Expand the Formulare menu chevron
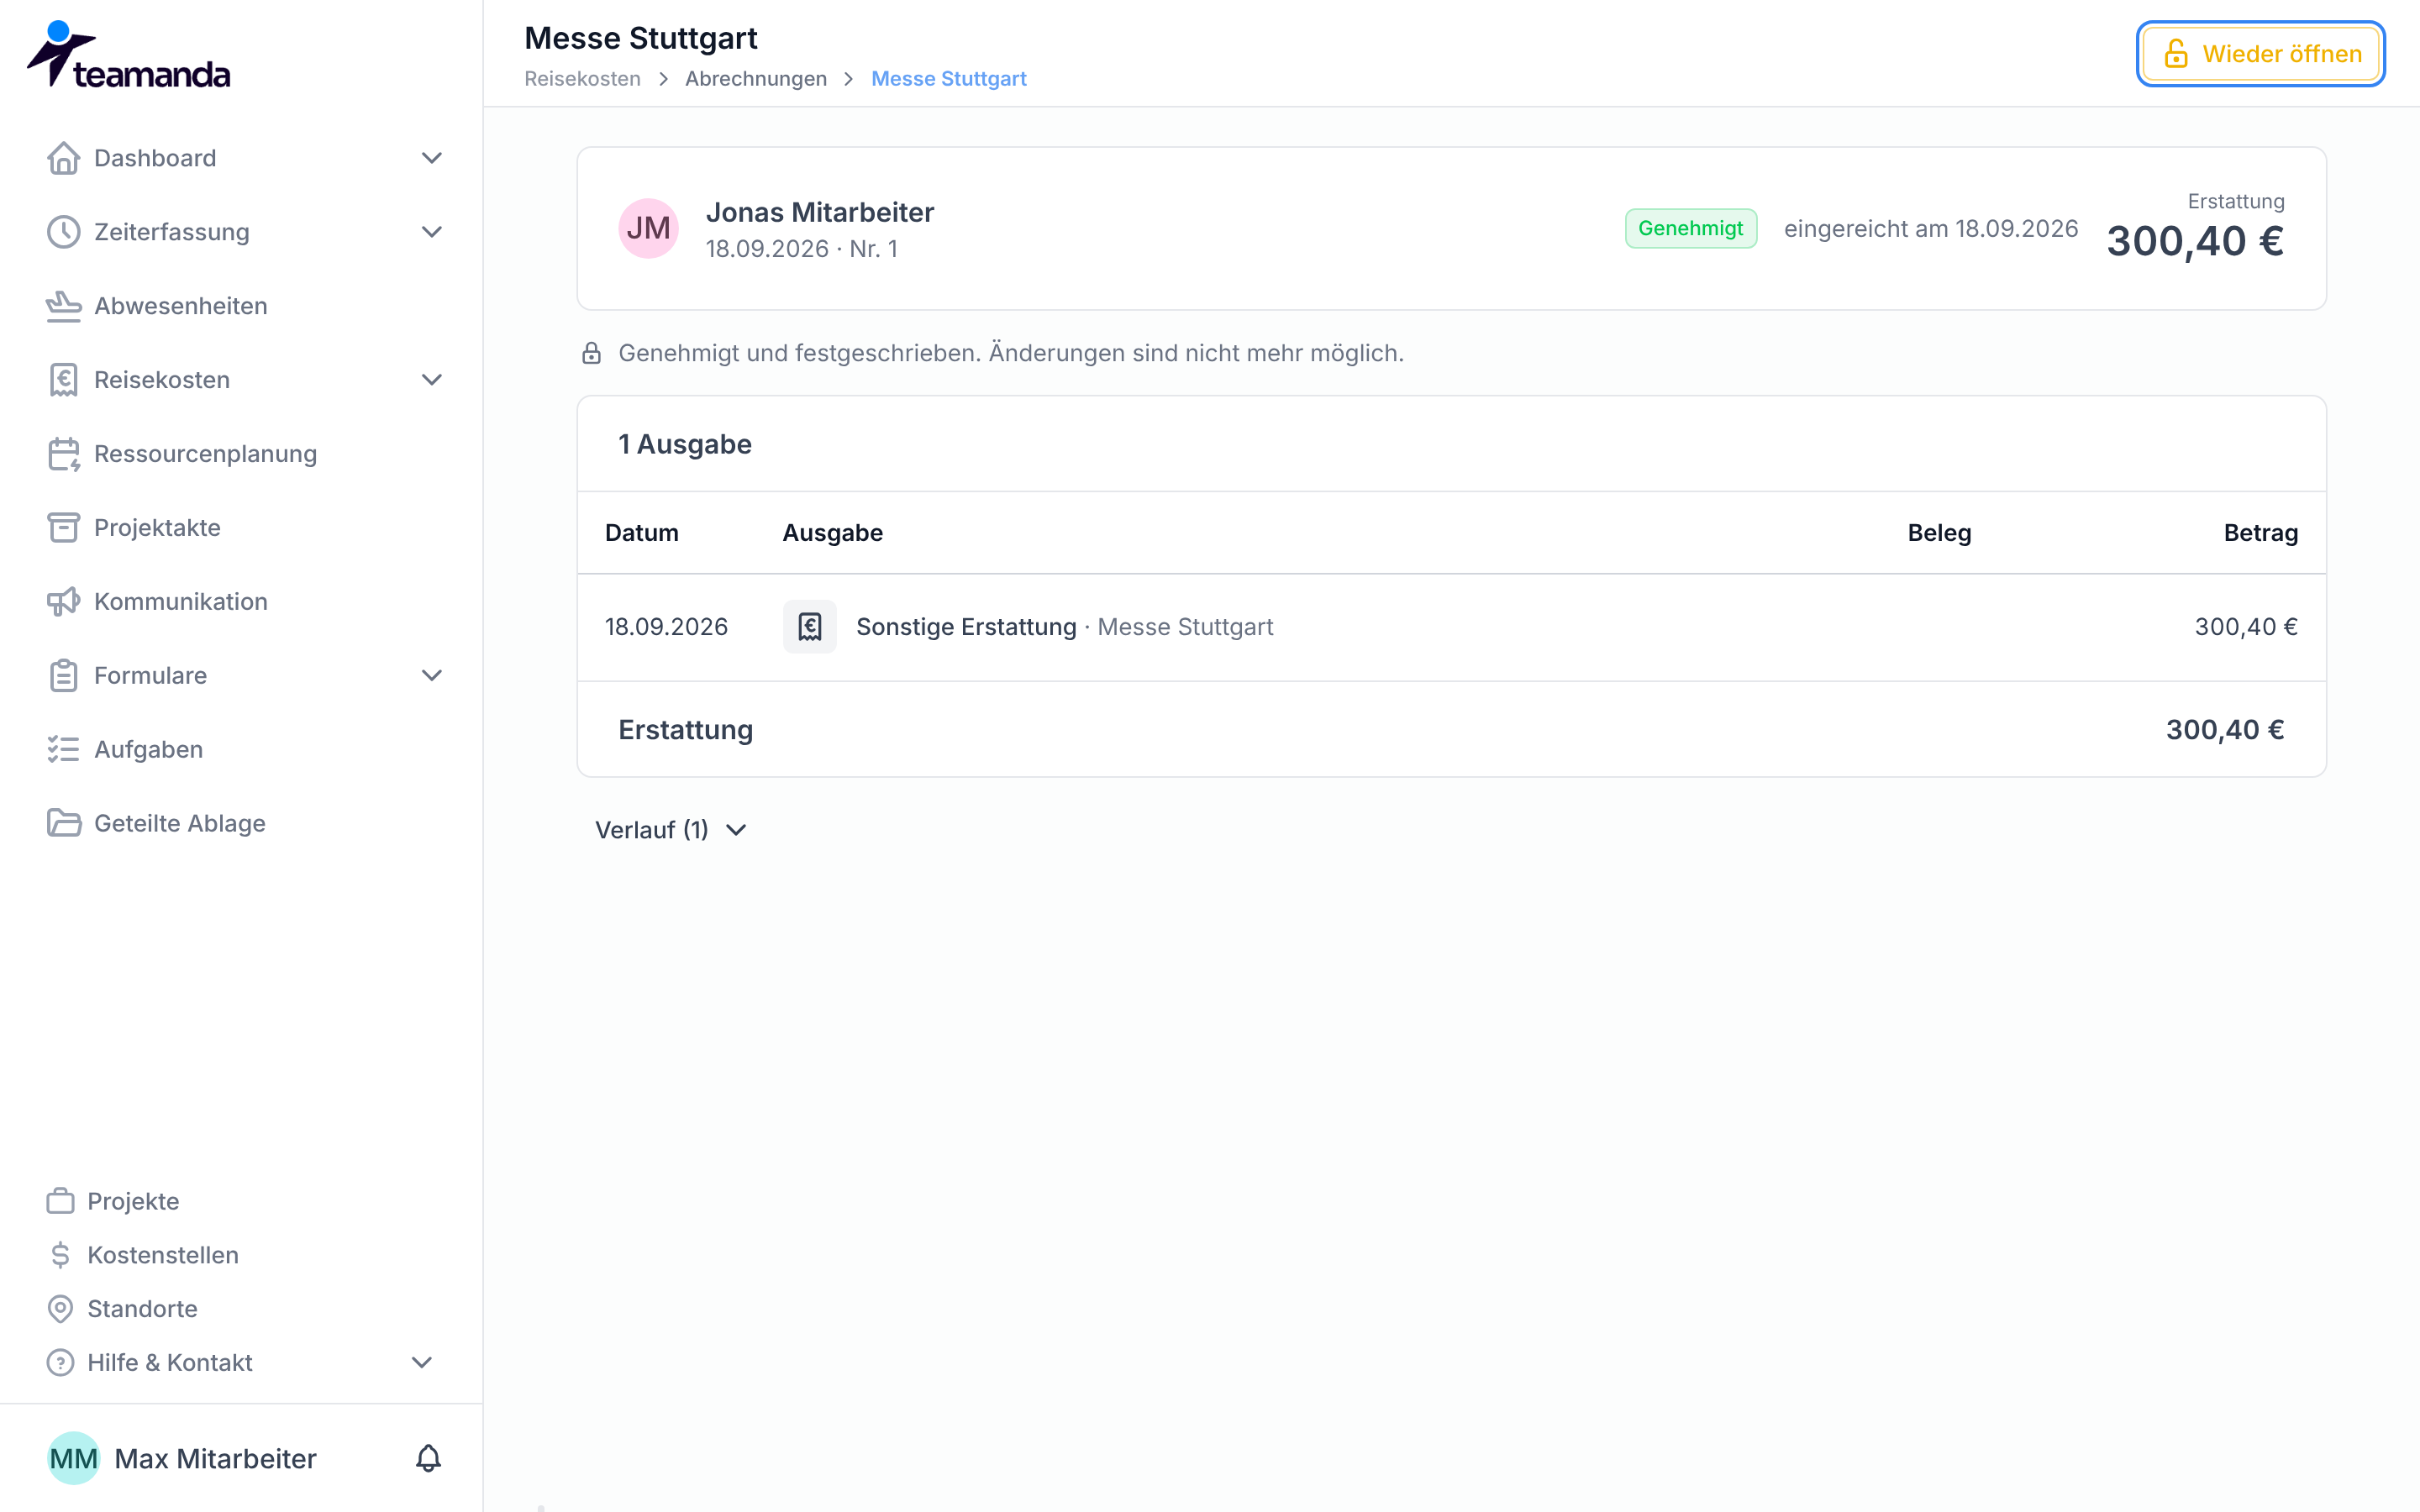Screen dimensions: 2420x1512 click(431, 676)
